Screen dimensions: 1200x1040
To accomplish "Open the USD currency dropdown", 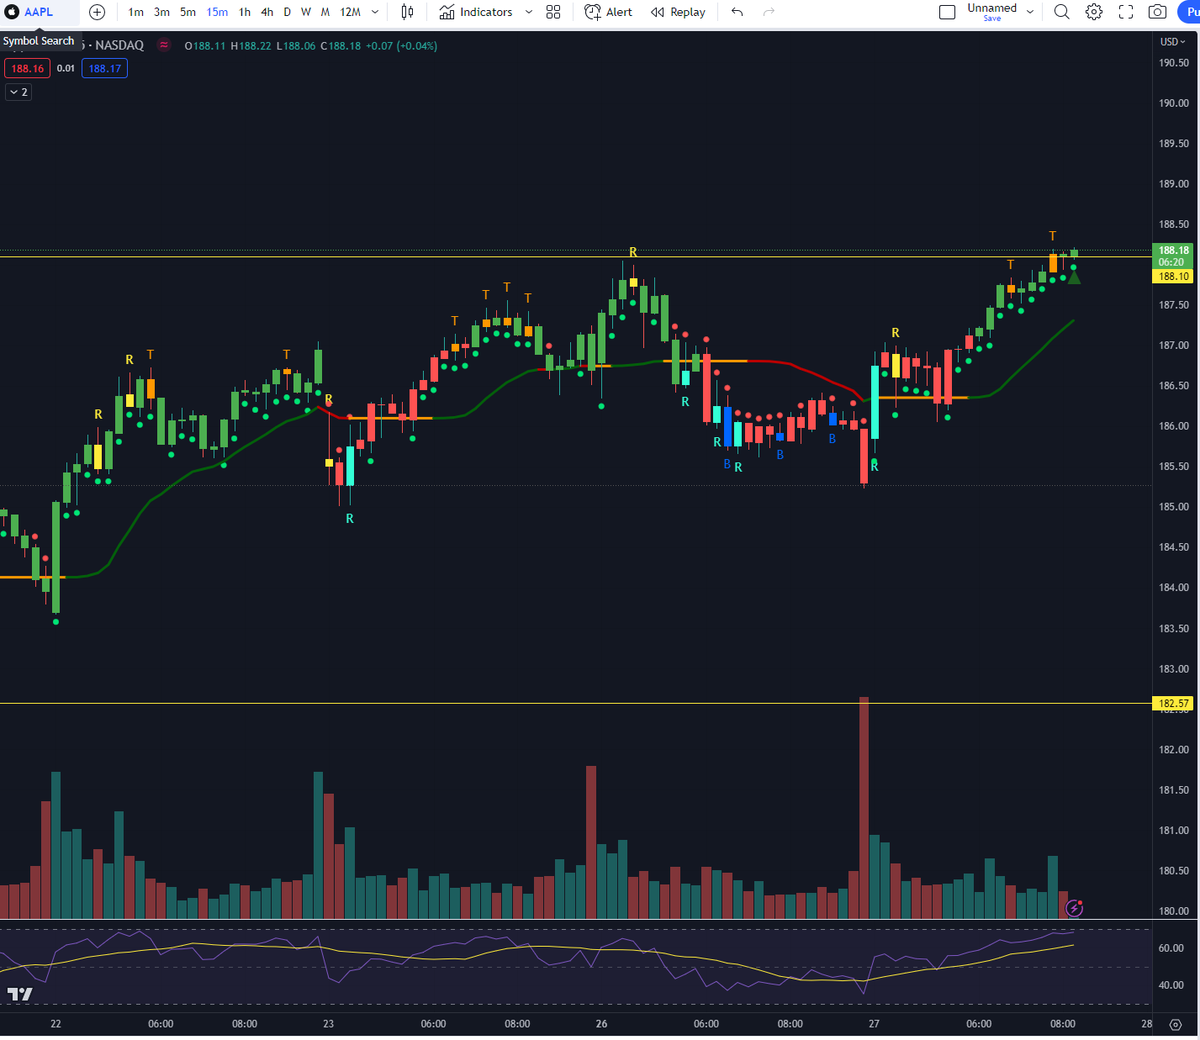I will pos(1172,42).
